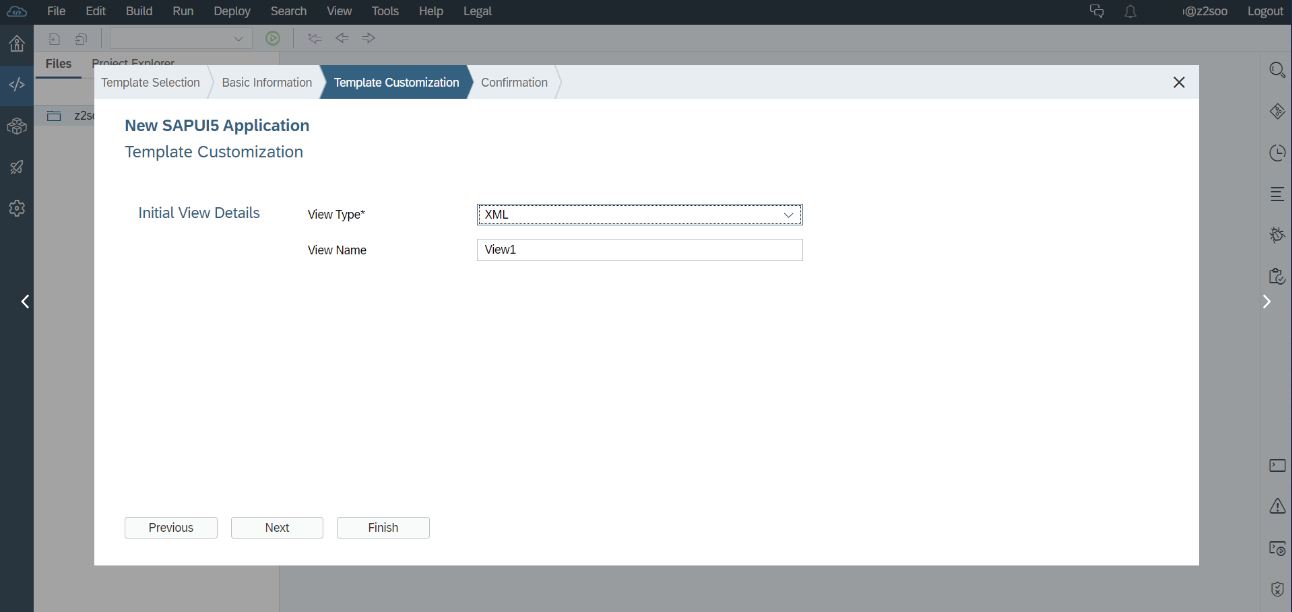Collapse left sidebar with the left chevron
This screenshot has height=612, width=1292.
[25, 301]
